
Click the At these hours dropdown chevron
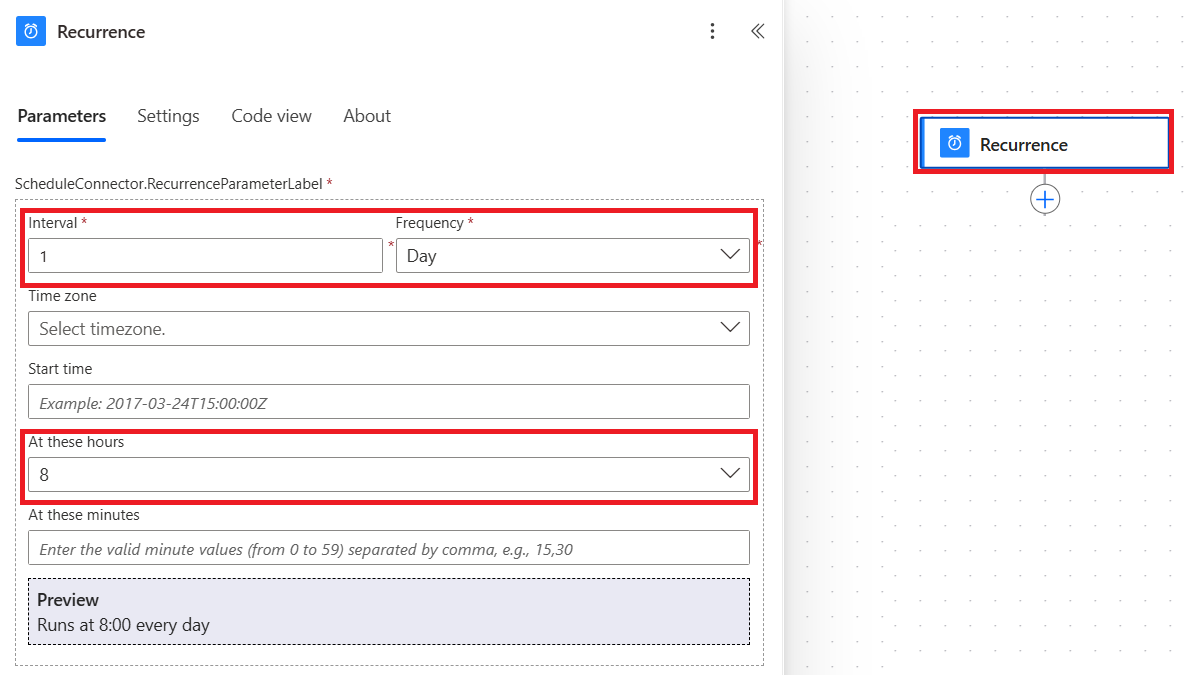[731, 474]
